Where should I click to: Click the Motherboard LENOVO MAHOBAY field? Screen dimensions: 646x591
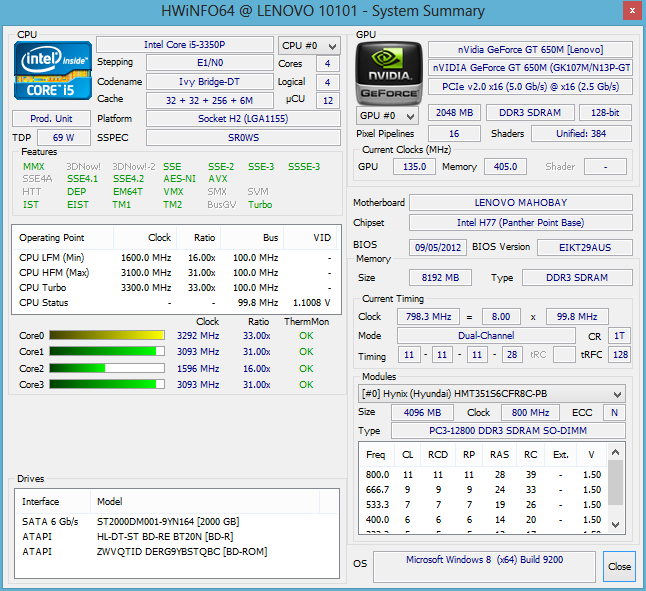click(521, 203)
